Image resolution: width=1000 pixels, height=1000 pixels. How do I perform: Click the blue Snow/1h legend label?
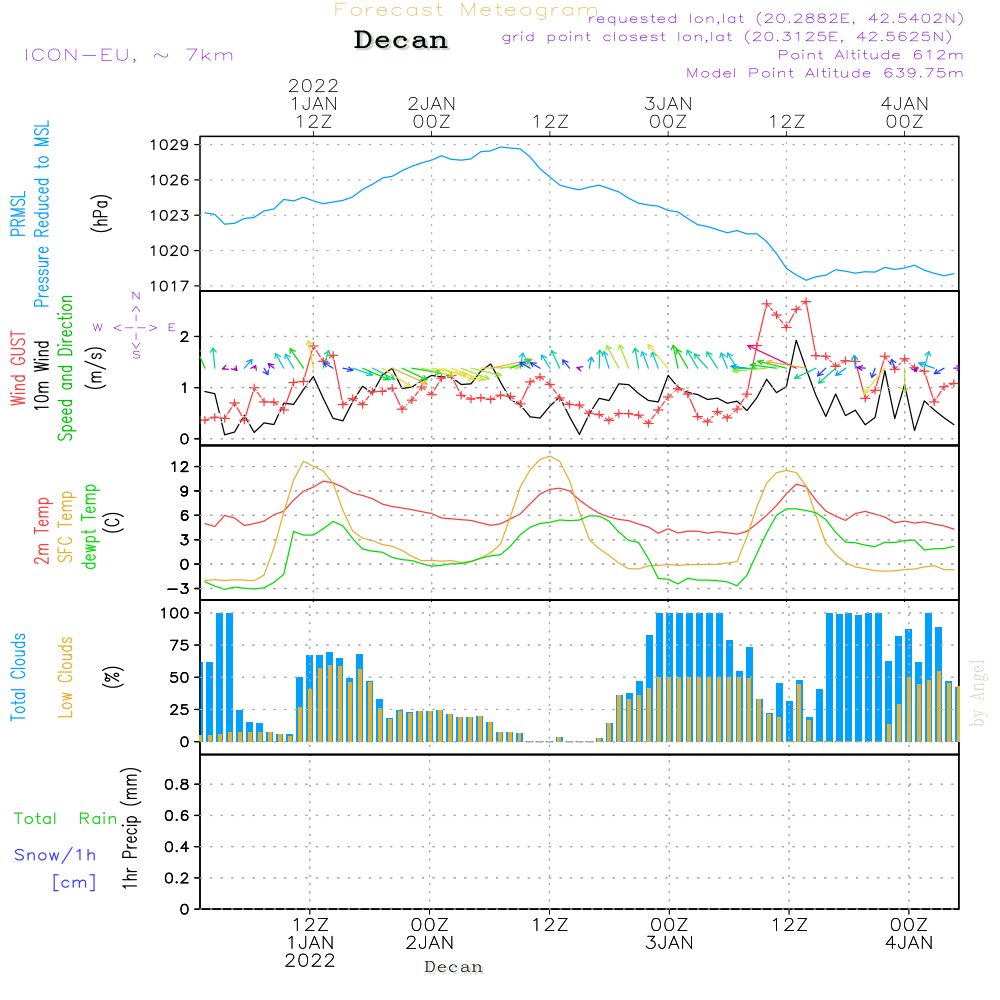[55, 855]
